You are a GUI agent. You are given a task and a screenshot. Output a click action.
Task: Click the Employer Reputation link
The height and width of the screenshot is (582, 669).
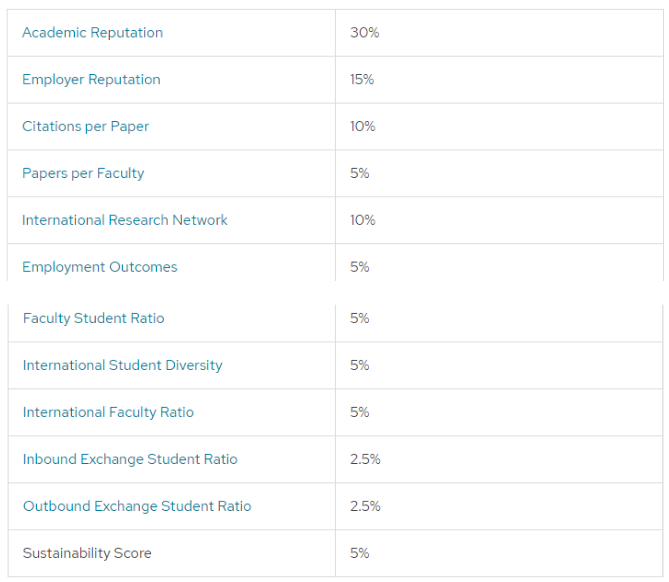91,79
